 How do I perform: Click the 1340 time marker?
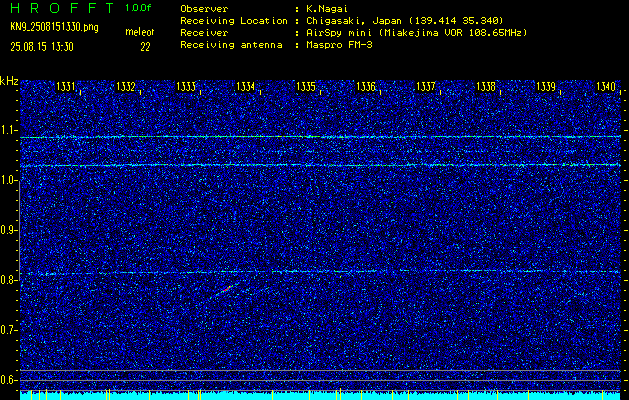(x=606, y=87)
